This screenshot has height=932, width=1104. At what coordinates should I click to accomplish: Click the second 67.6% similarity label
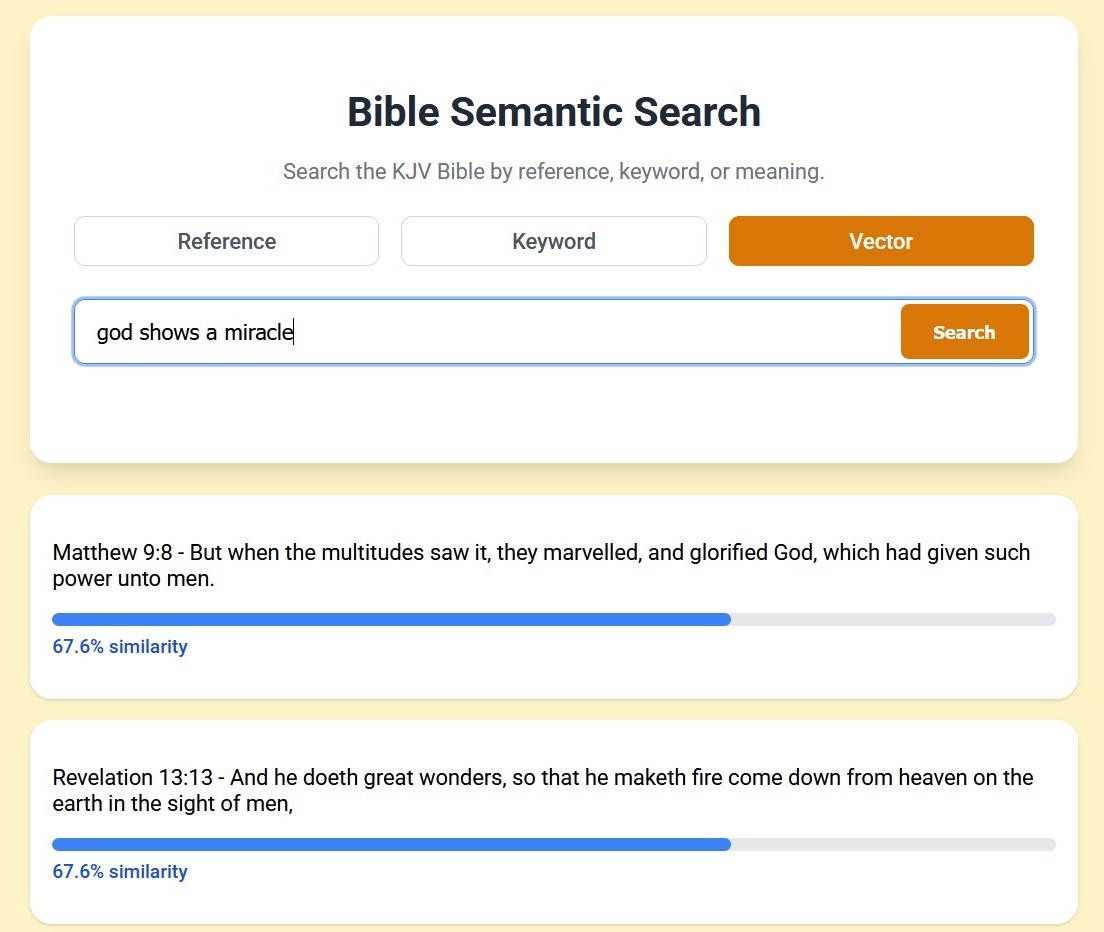coord(119,871)
